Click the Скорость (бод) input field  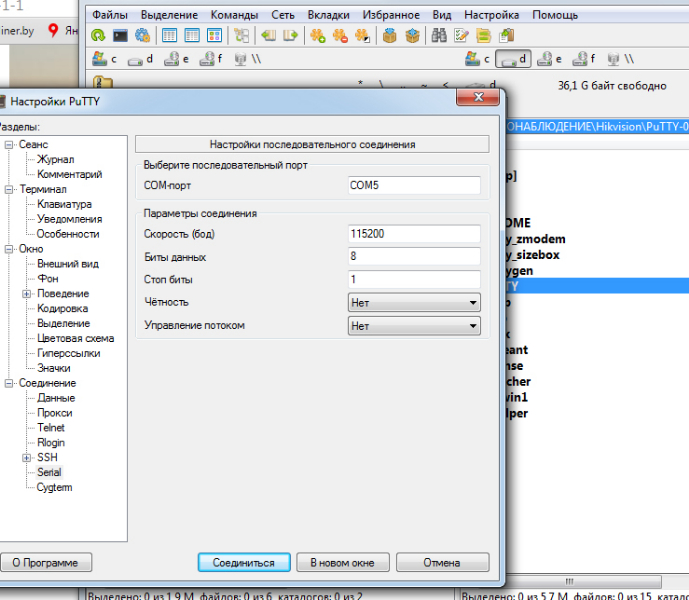click(414, 233)
